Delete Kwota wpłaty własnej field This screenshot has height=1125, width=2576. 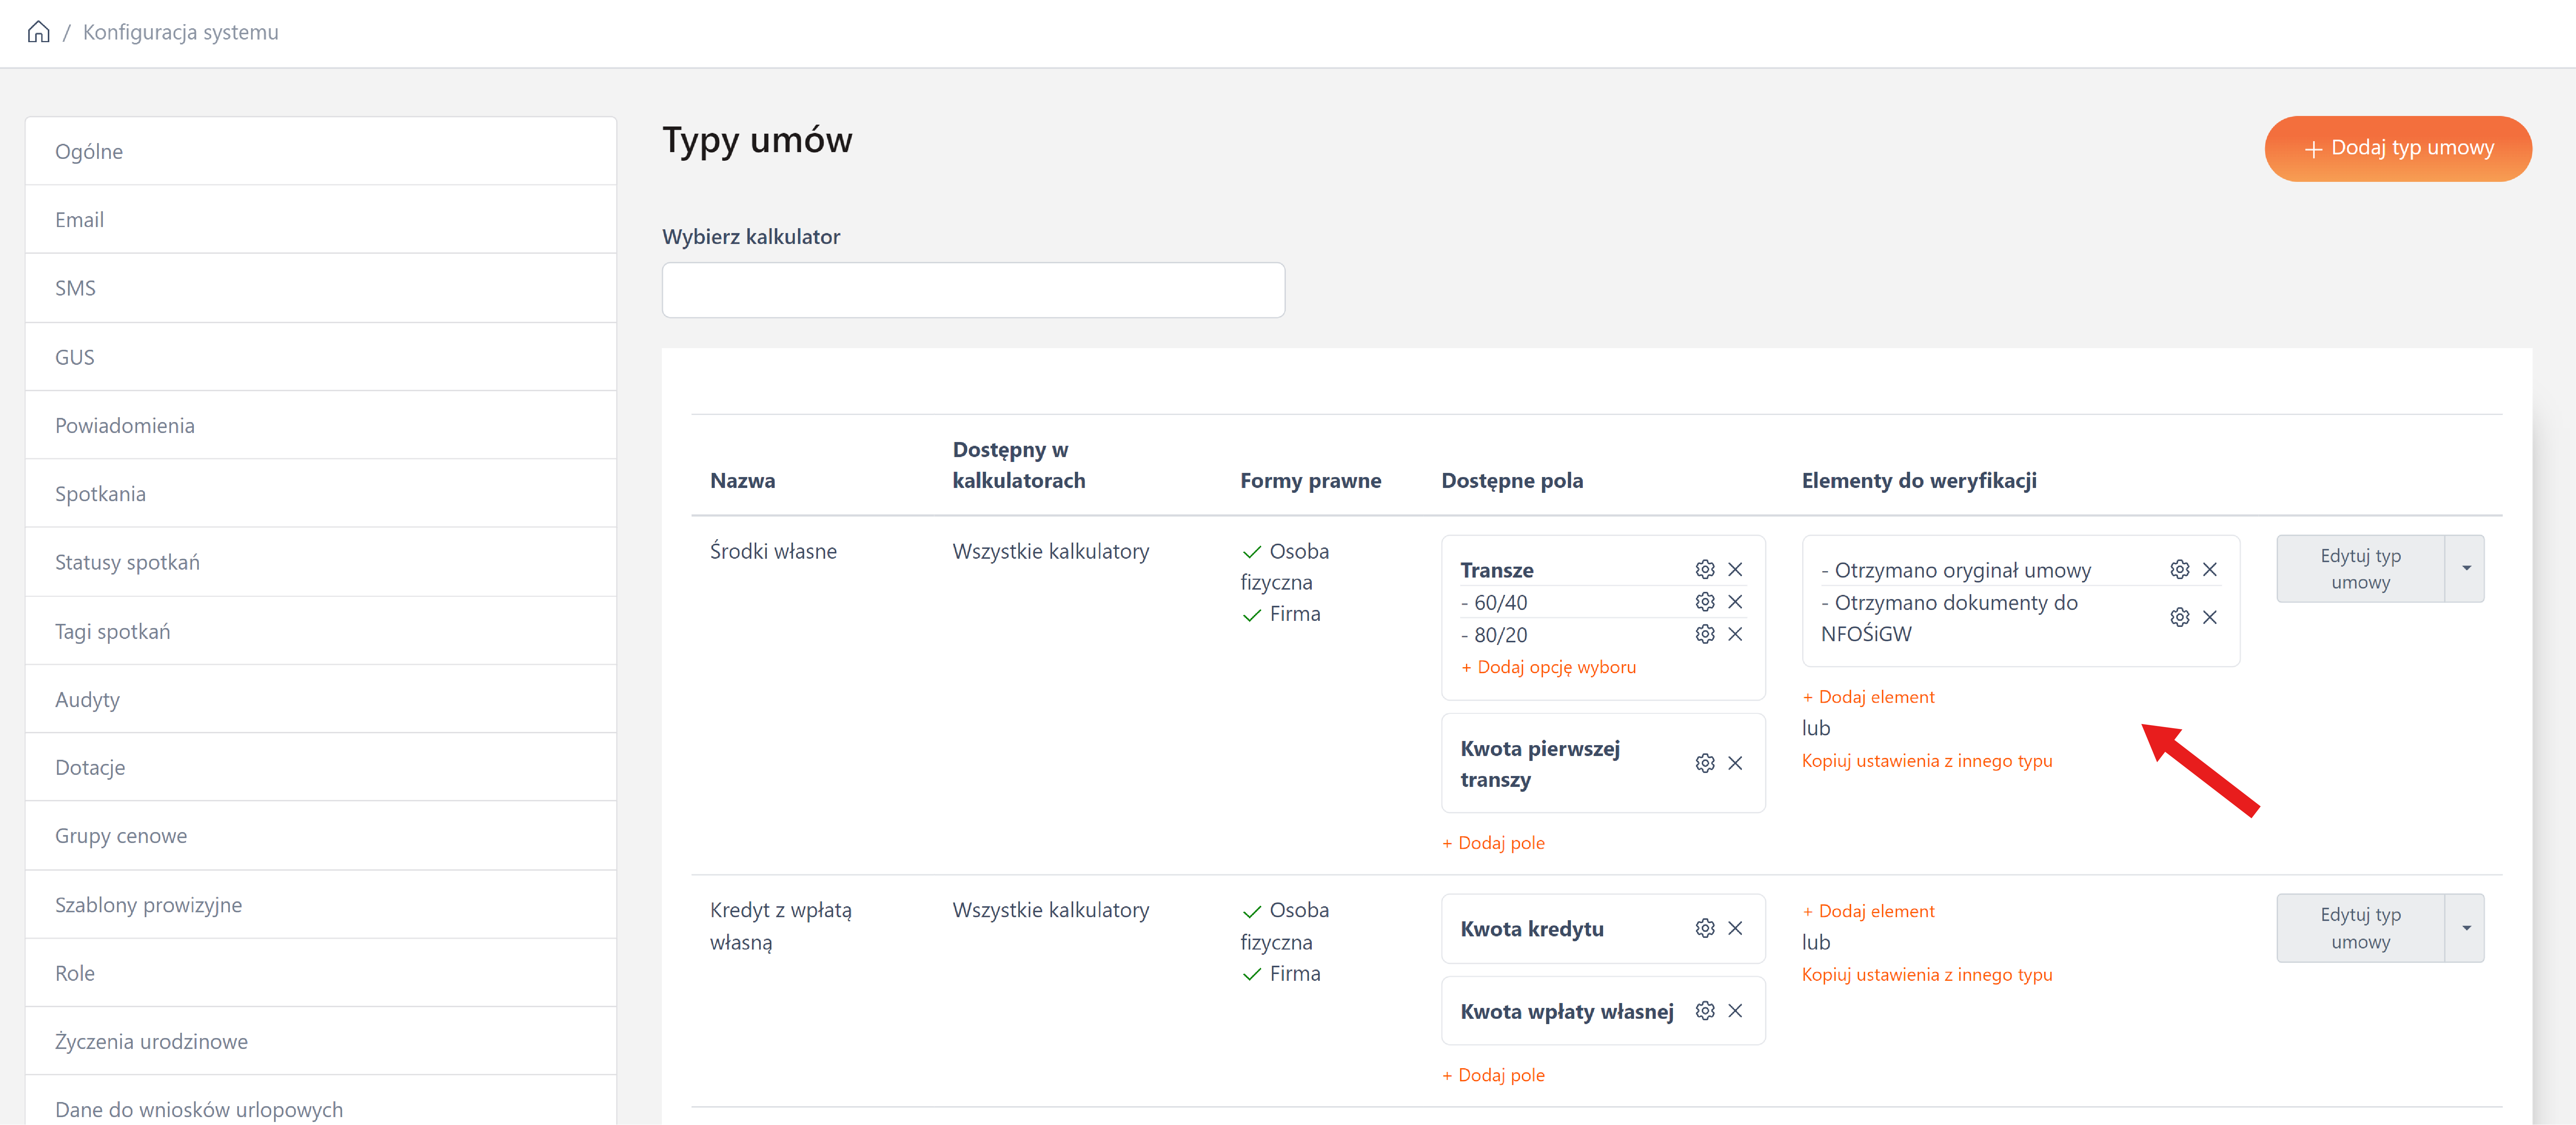coord(1735,1011)
